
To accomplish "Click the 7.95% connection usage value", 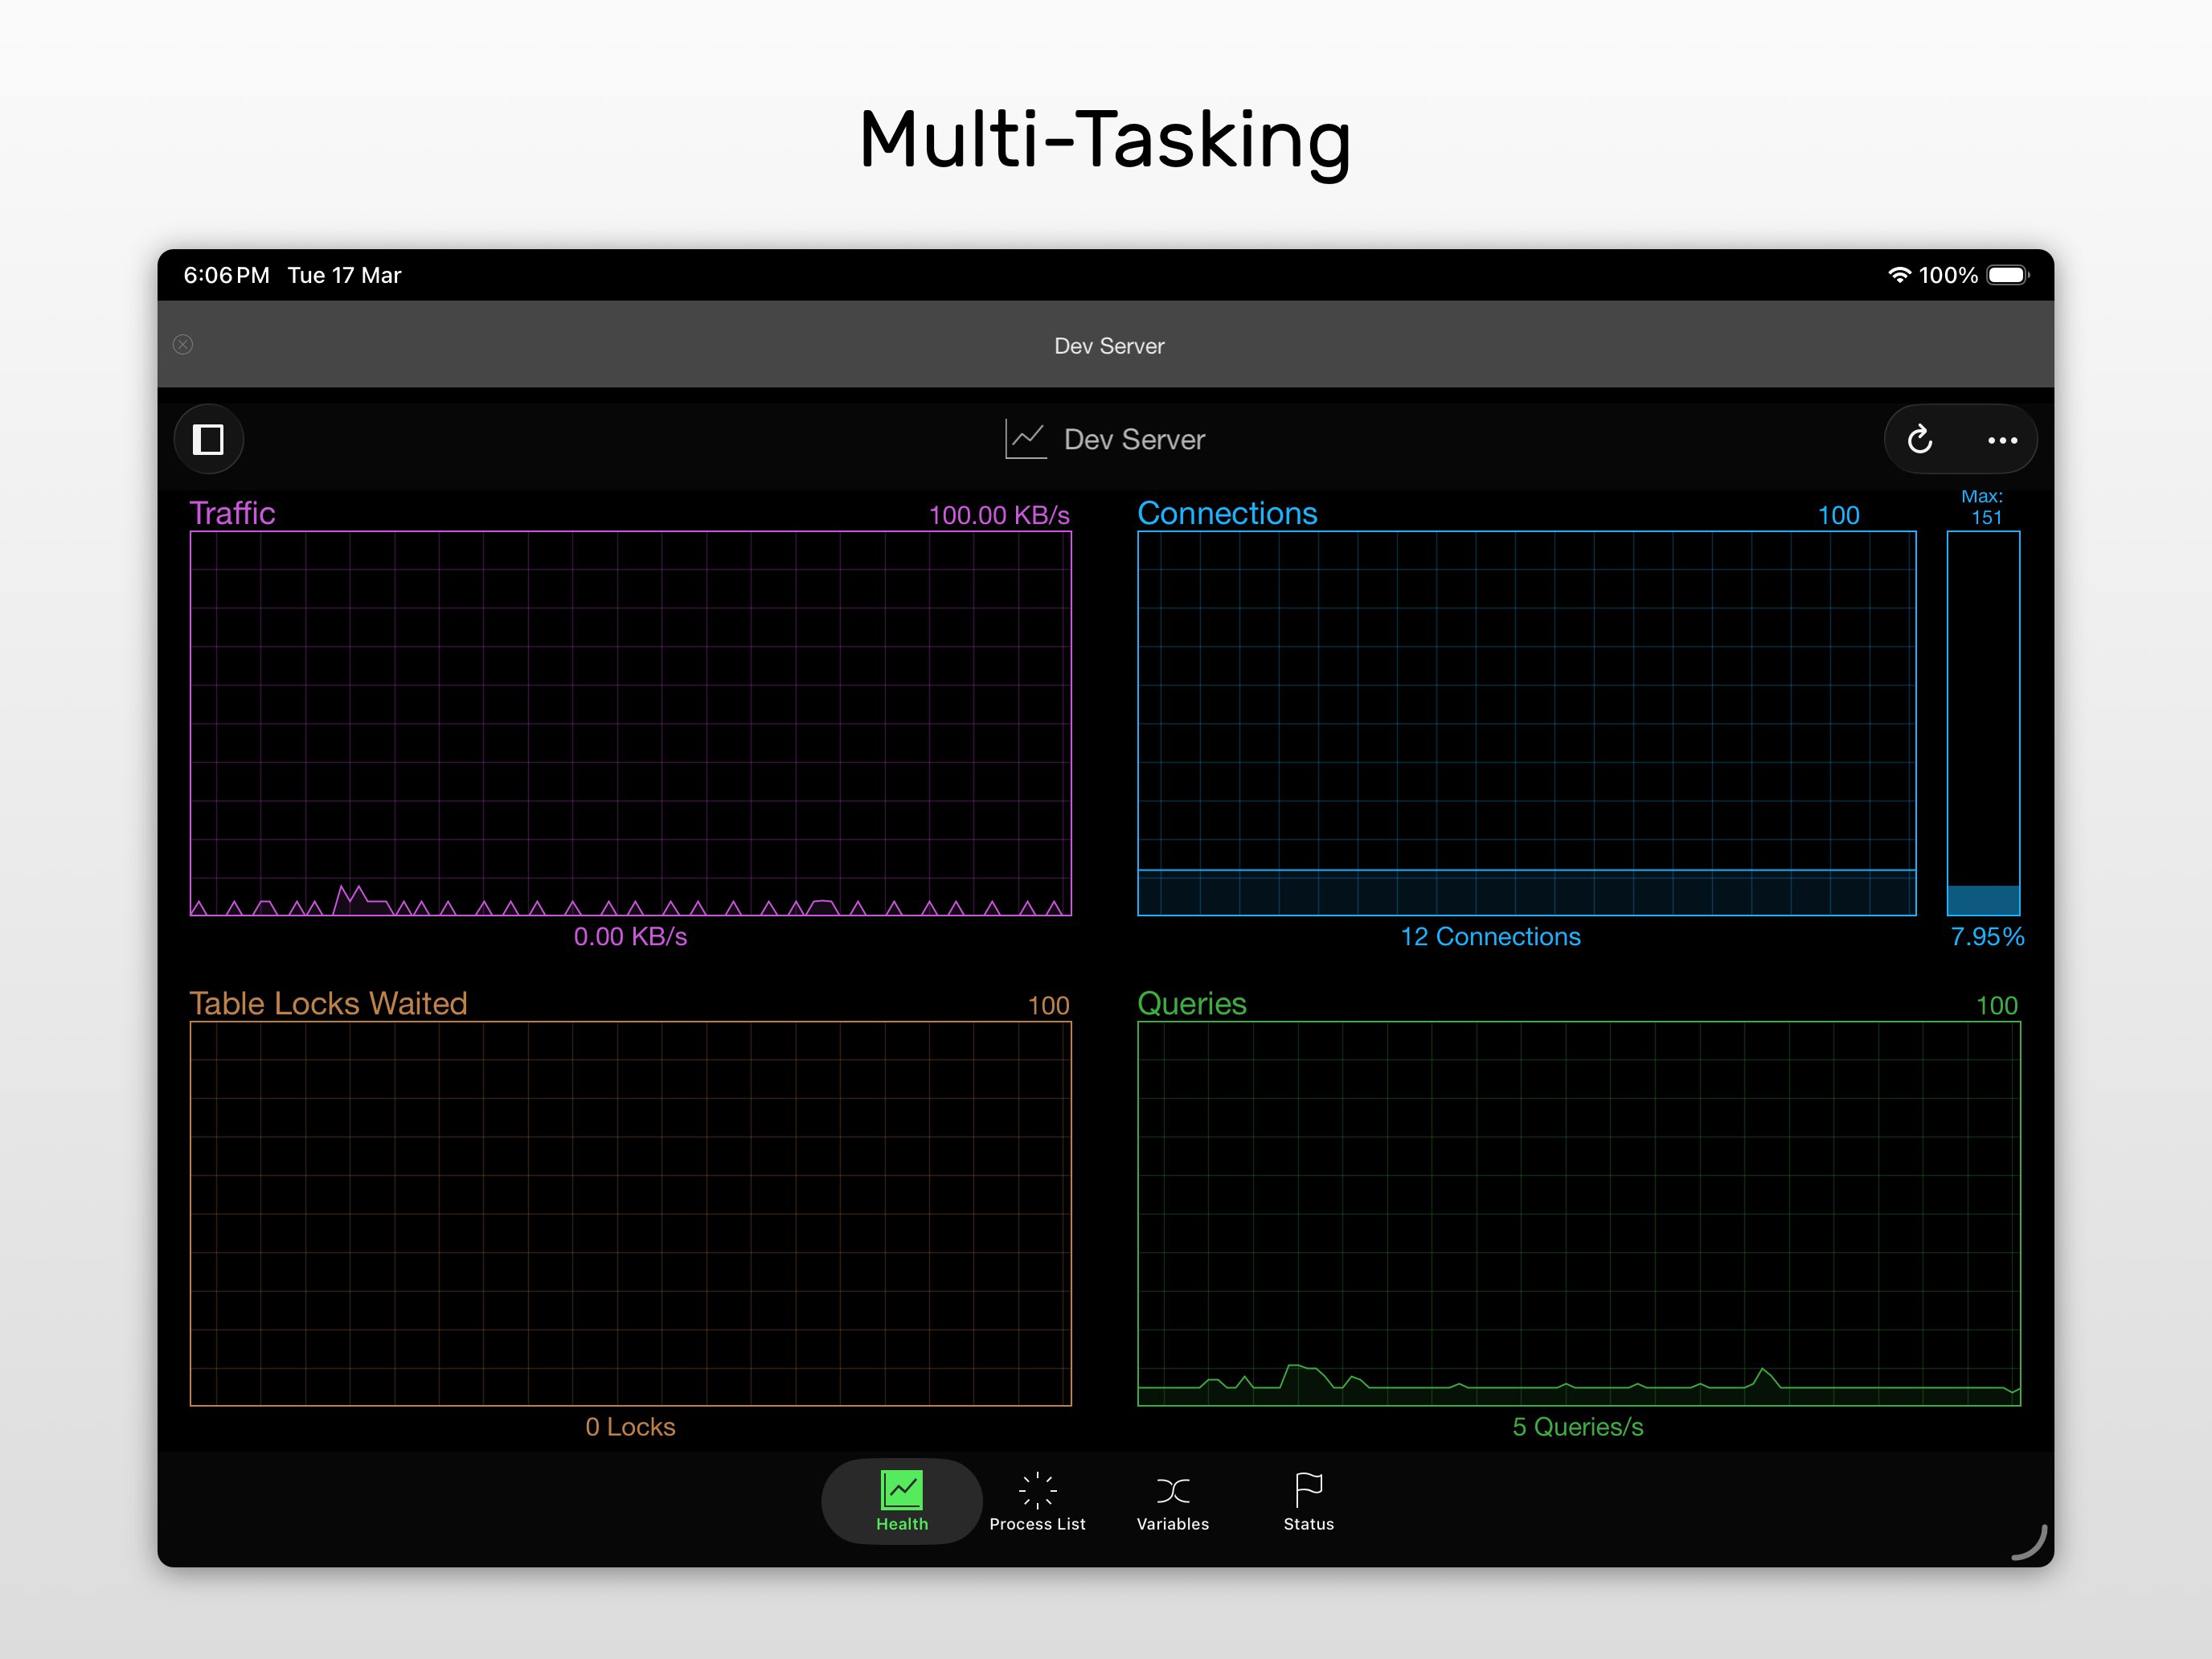I will tap(1987, 937).
